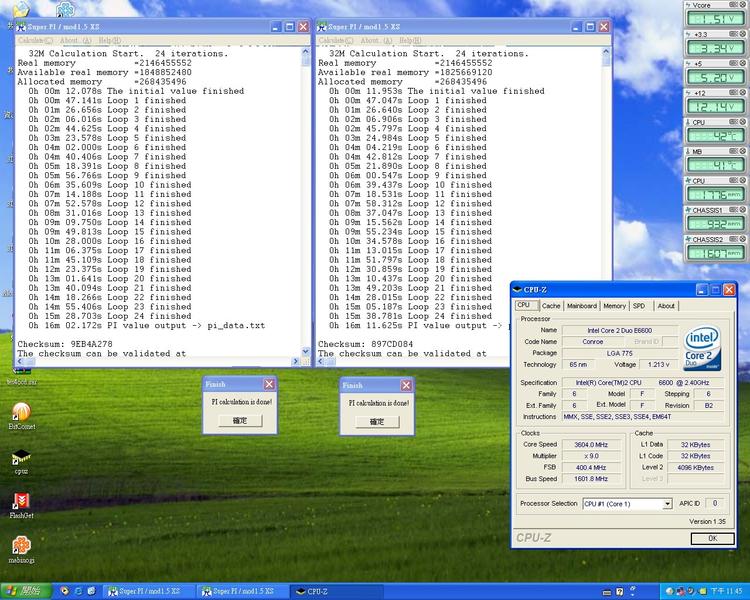Open About menu in left Super PI
750x600 pixels.
pyautogui.click(x=76, y=40)
